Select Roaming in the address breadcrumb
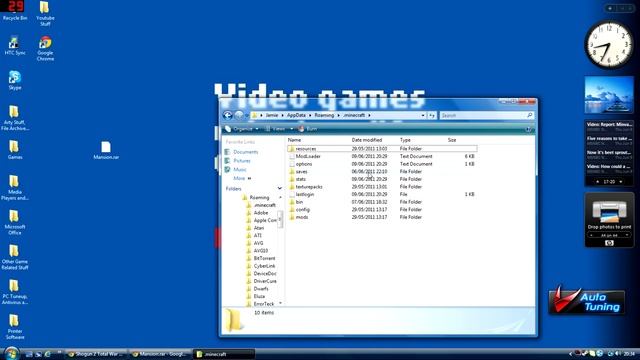Image resolution: width=640 pixels, height=360 pixels. (x=324, y=116)
